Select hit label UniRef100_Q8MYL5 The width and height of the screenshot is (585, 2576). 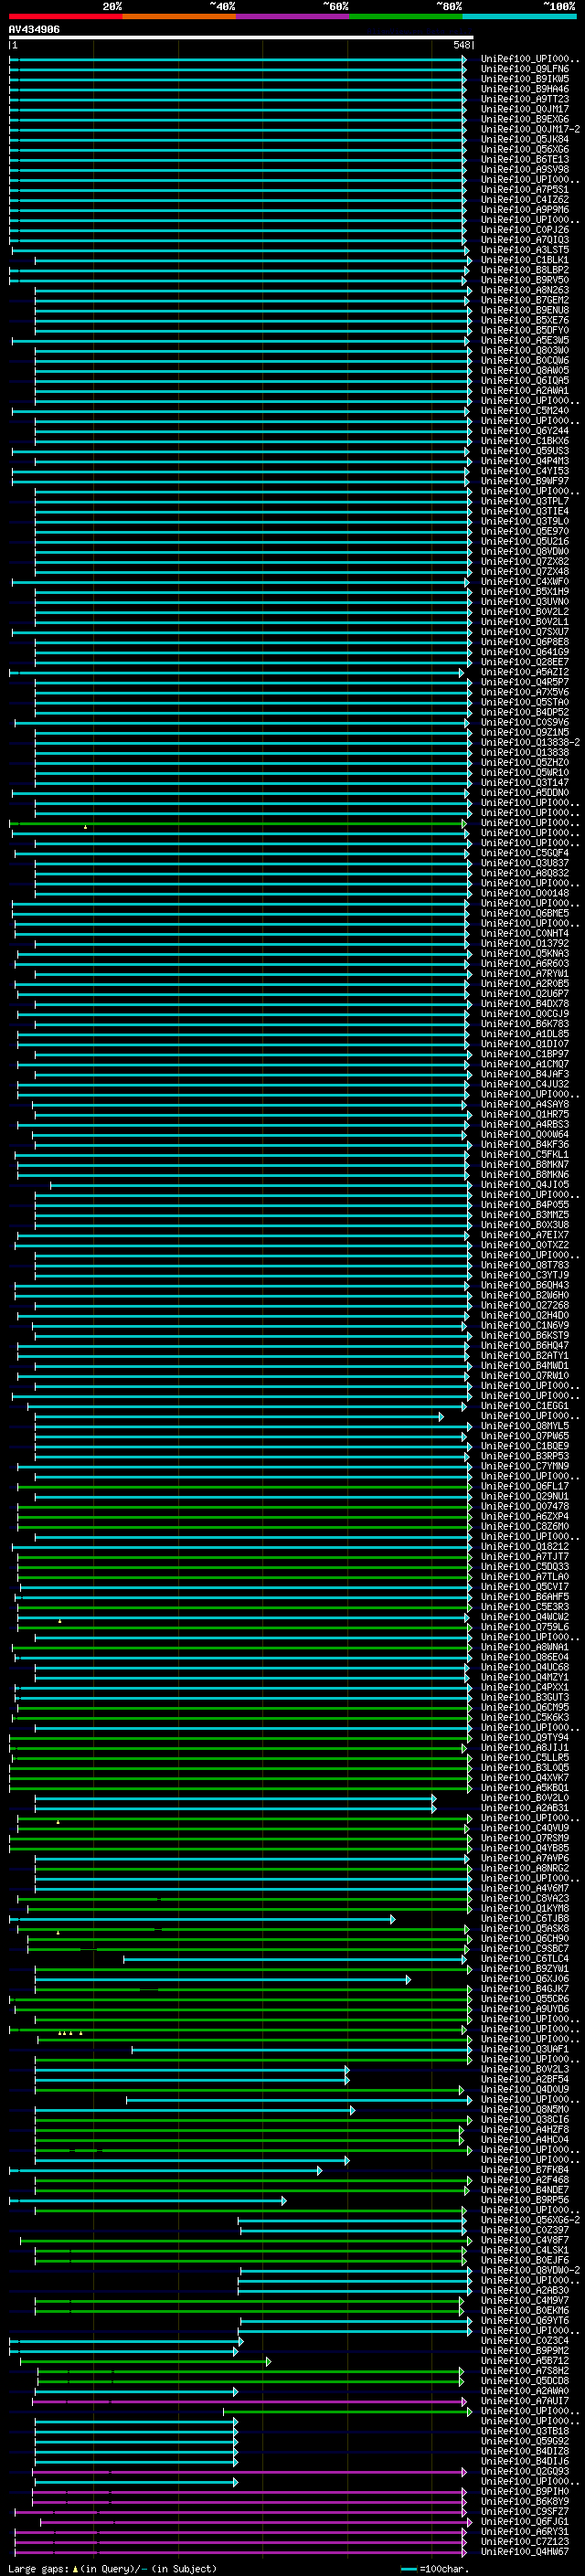click(x=525, y=1426)
